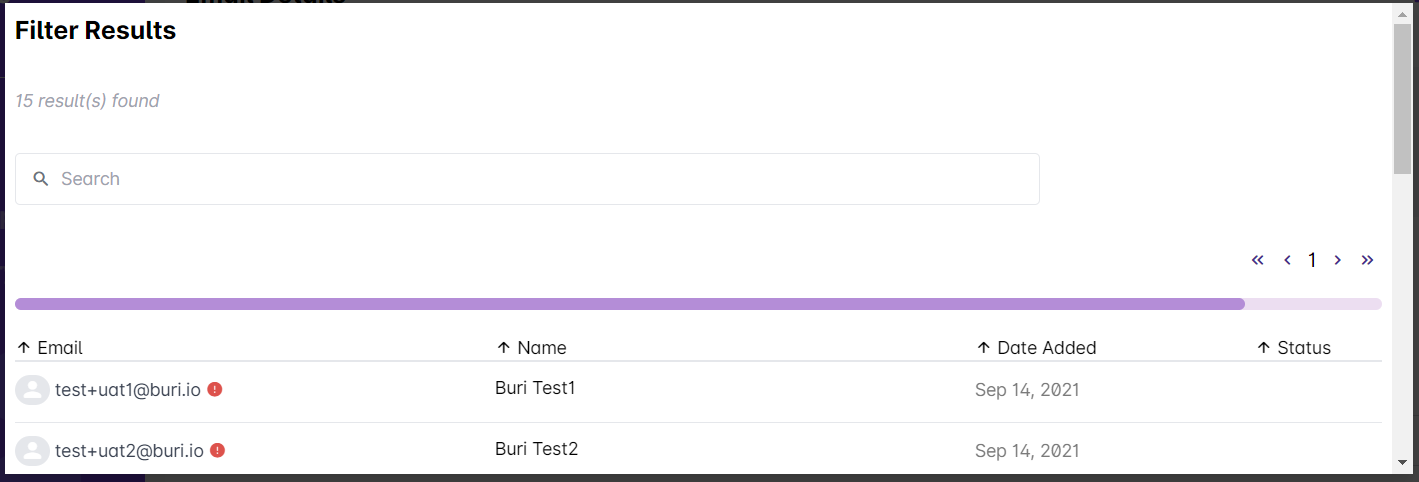Click the red warning icon for test+uat2@buri.io
Viewport: 1419px width, 482px height.
click(218, 451)
